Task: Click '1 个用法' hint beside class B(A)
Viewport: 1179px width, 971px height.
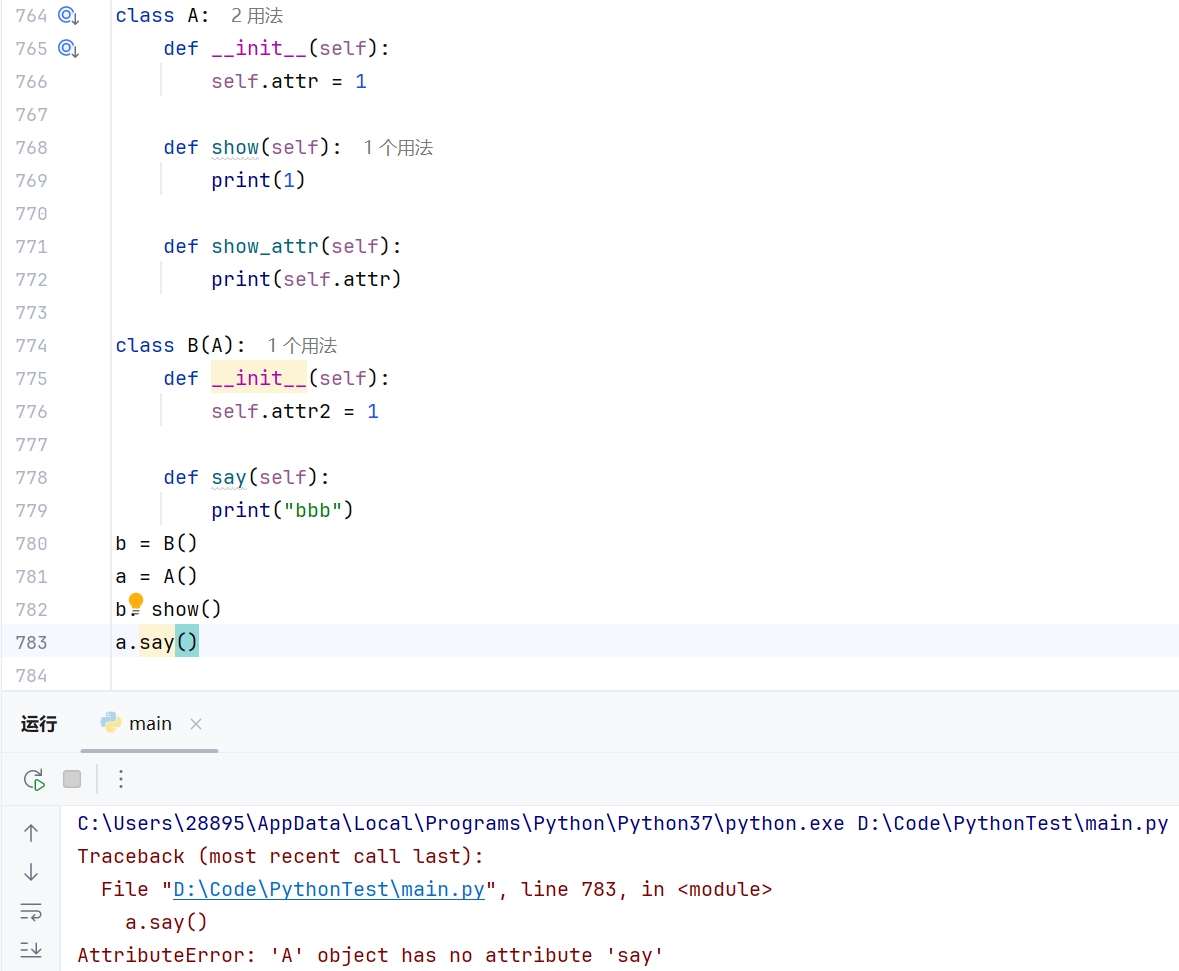Action: [x=302, y=345]
